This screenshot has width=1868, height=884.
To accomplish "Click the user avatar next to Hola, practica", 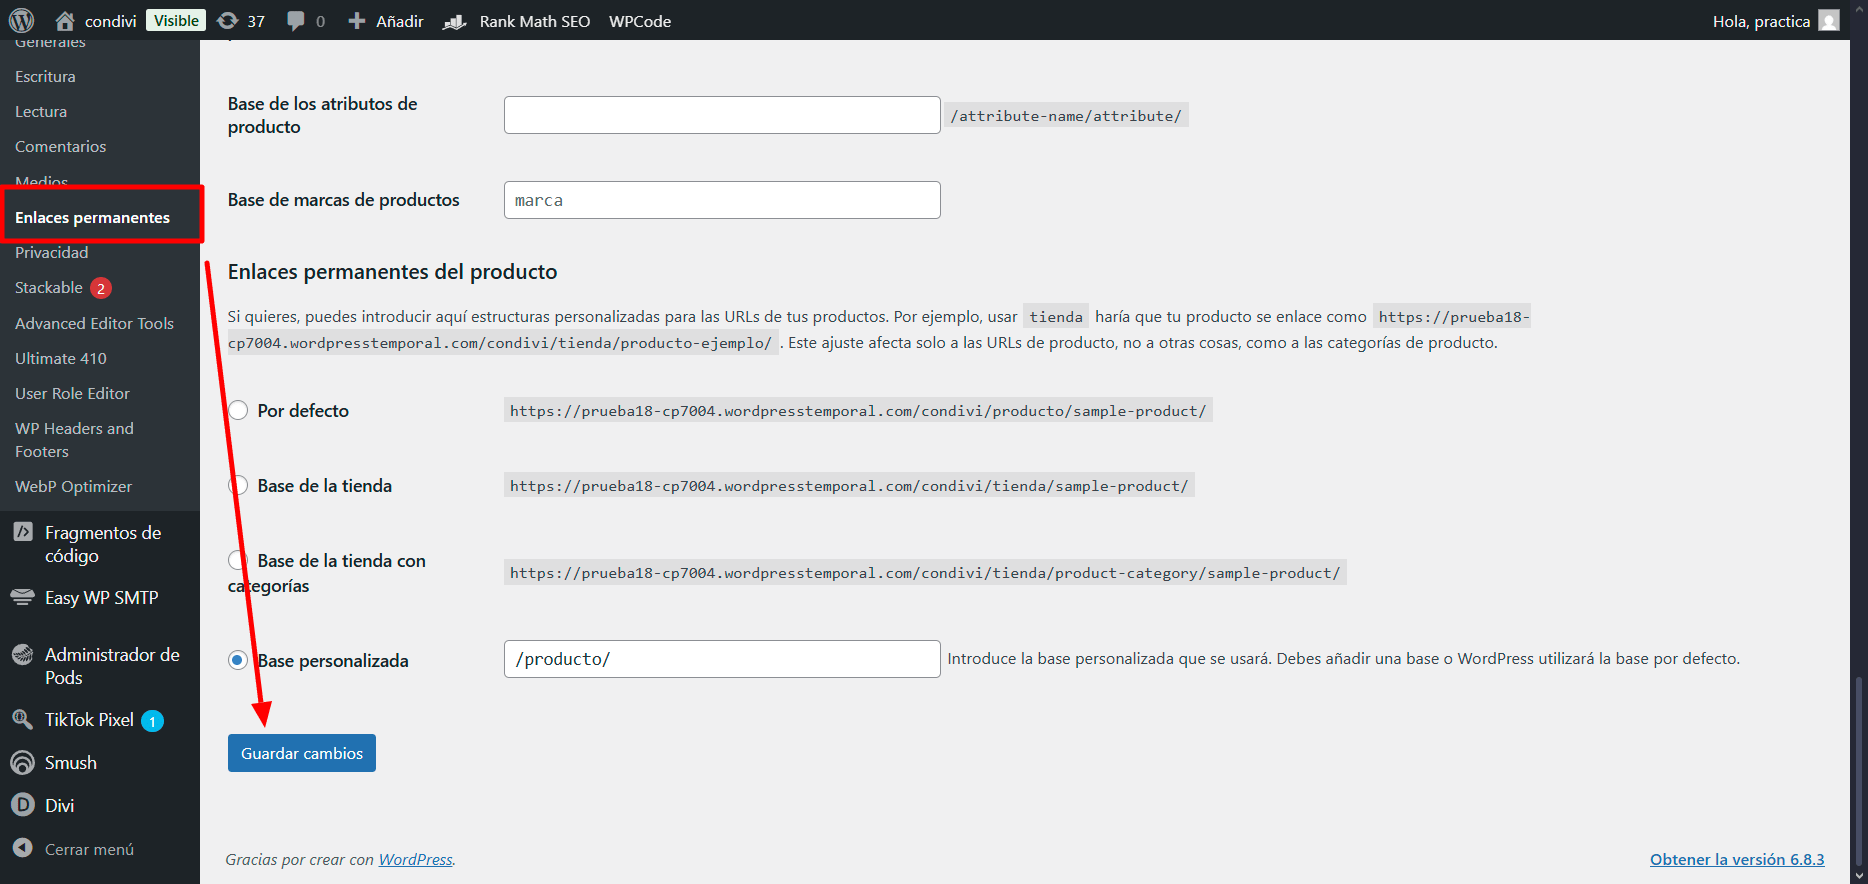I will [x=1829, y=21].
